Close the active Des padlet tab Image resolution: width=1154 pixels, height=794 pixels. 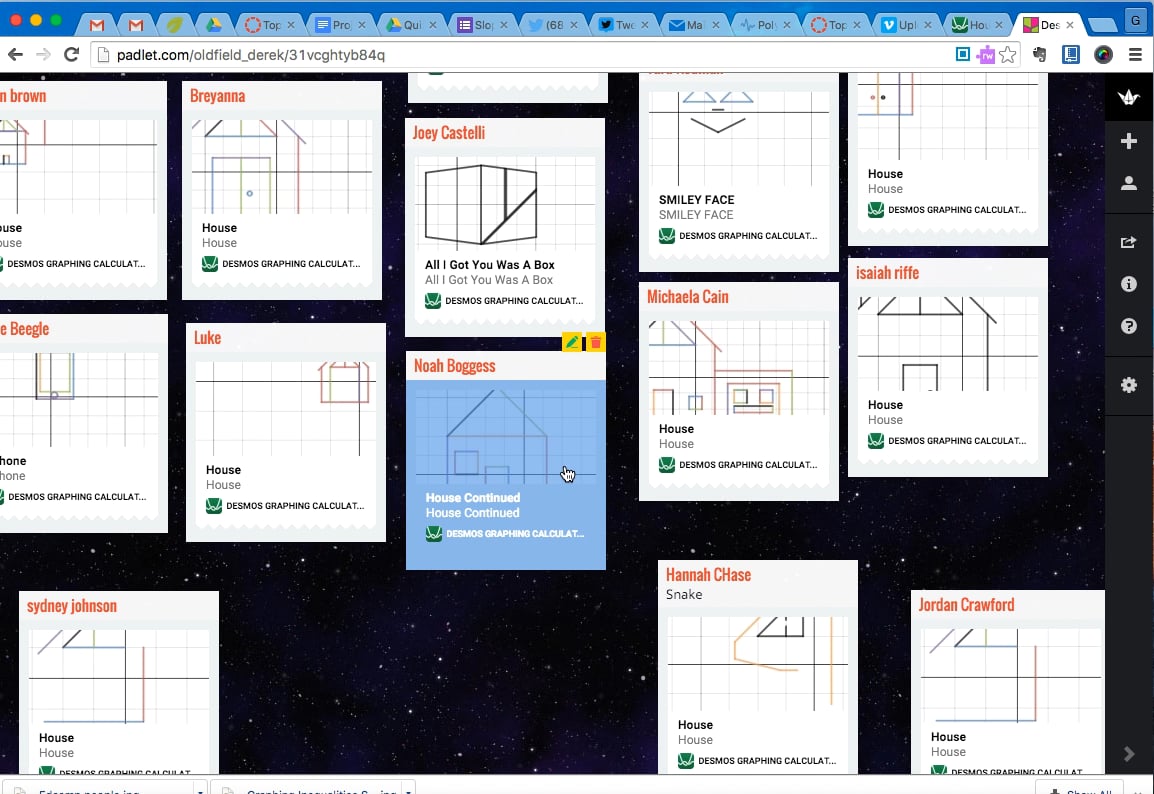tap(1070, 25)
